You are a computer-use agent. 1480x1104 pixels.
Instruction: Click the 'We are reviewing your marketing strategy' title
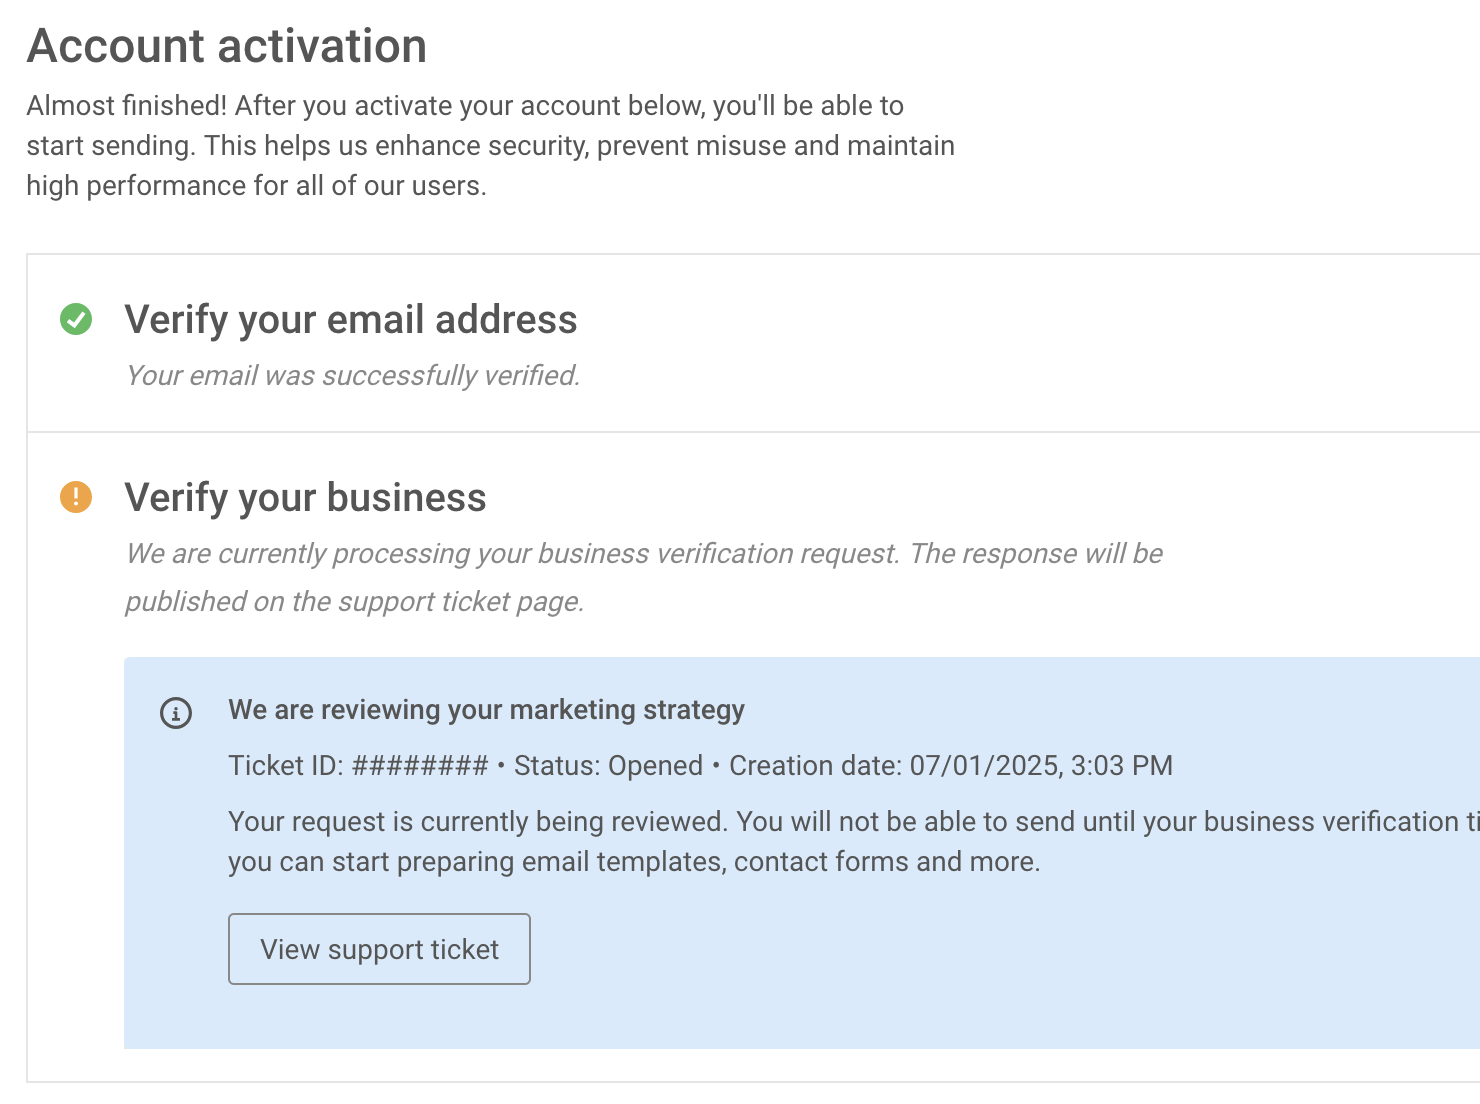coord(487,710)
